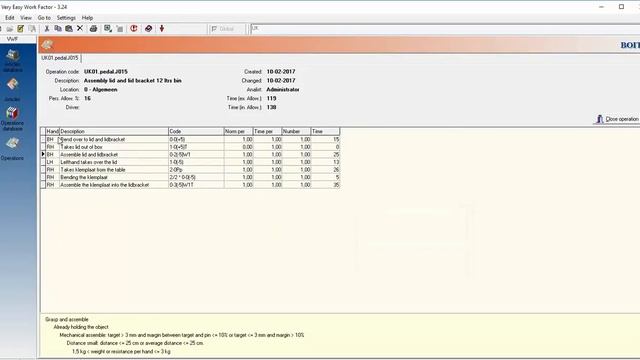Screen dimensions: 640x360
Task: Click the green edit note toolbar icon
Action: pyautogui.click(x=20, y=29)
